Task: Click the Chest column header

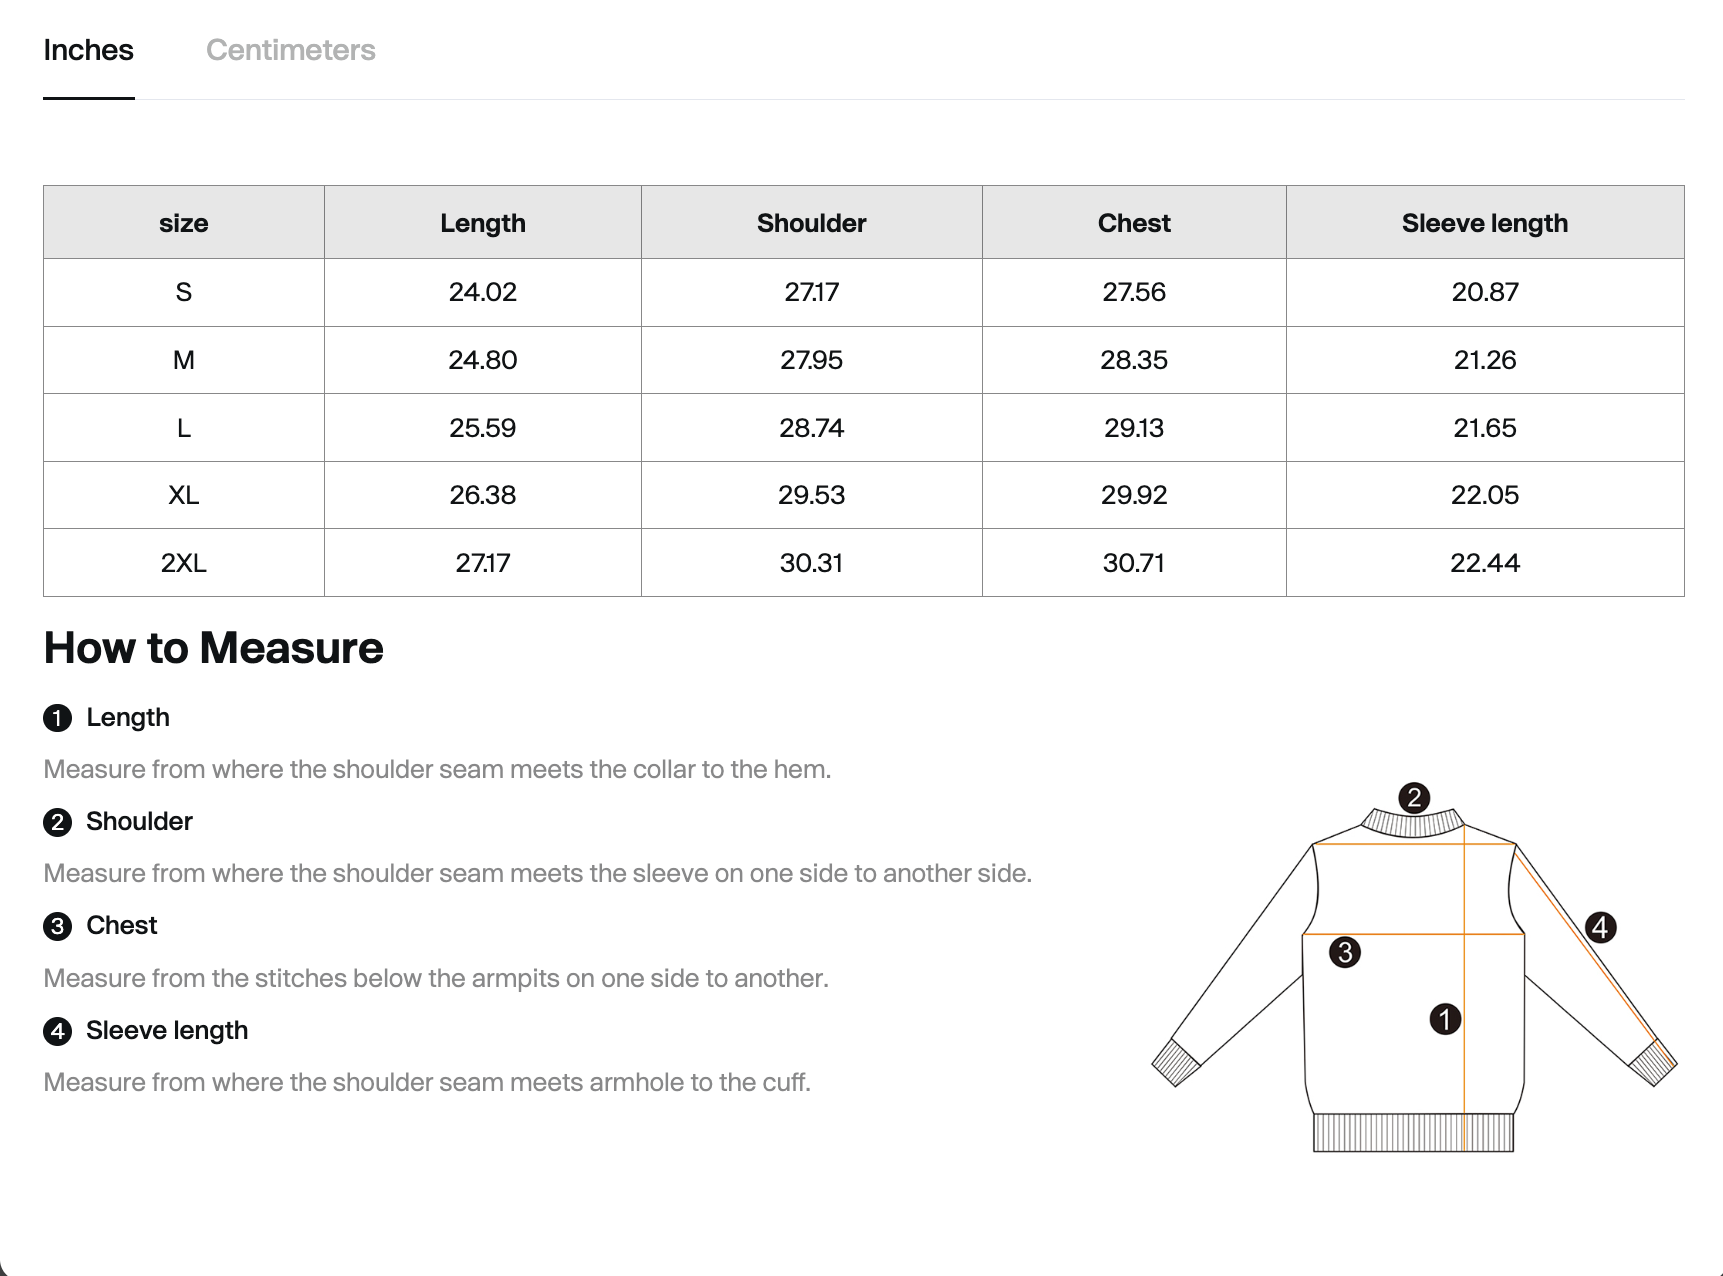Action: 1134,222
